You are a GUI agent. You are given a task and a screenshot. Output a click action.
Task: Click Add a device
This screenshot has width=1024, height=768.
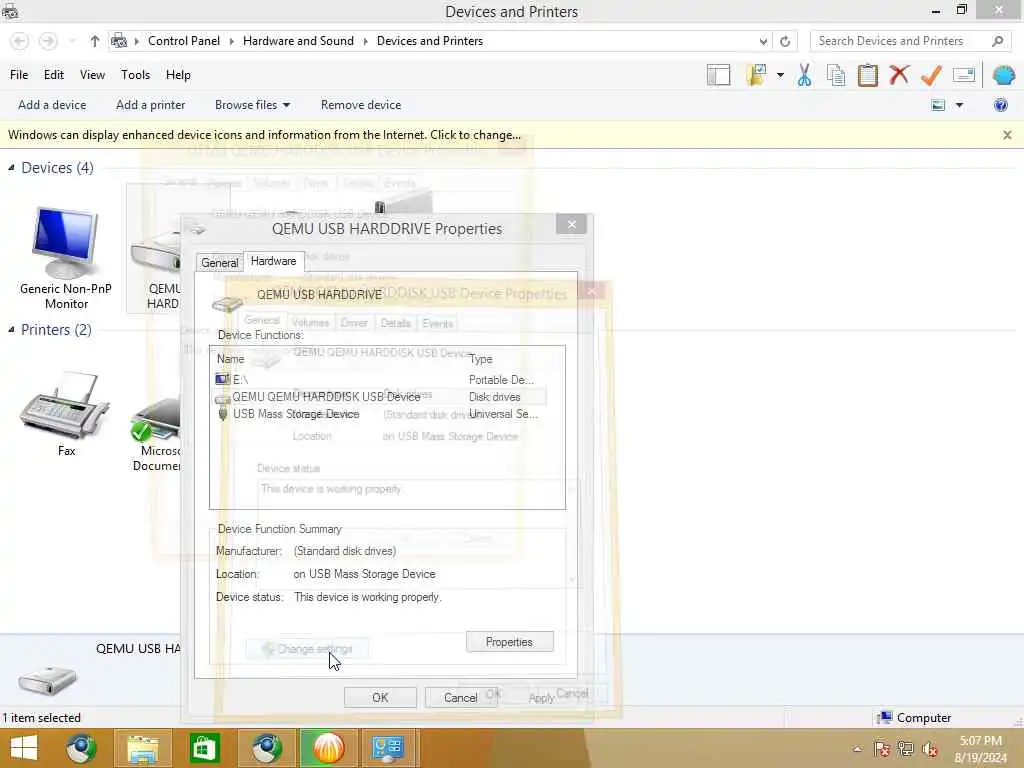pos(52,105)
